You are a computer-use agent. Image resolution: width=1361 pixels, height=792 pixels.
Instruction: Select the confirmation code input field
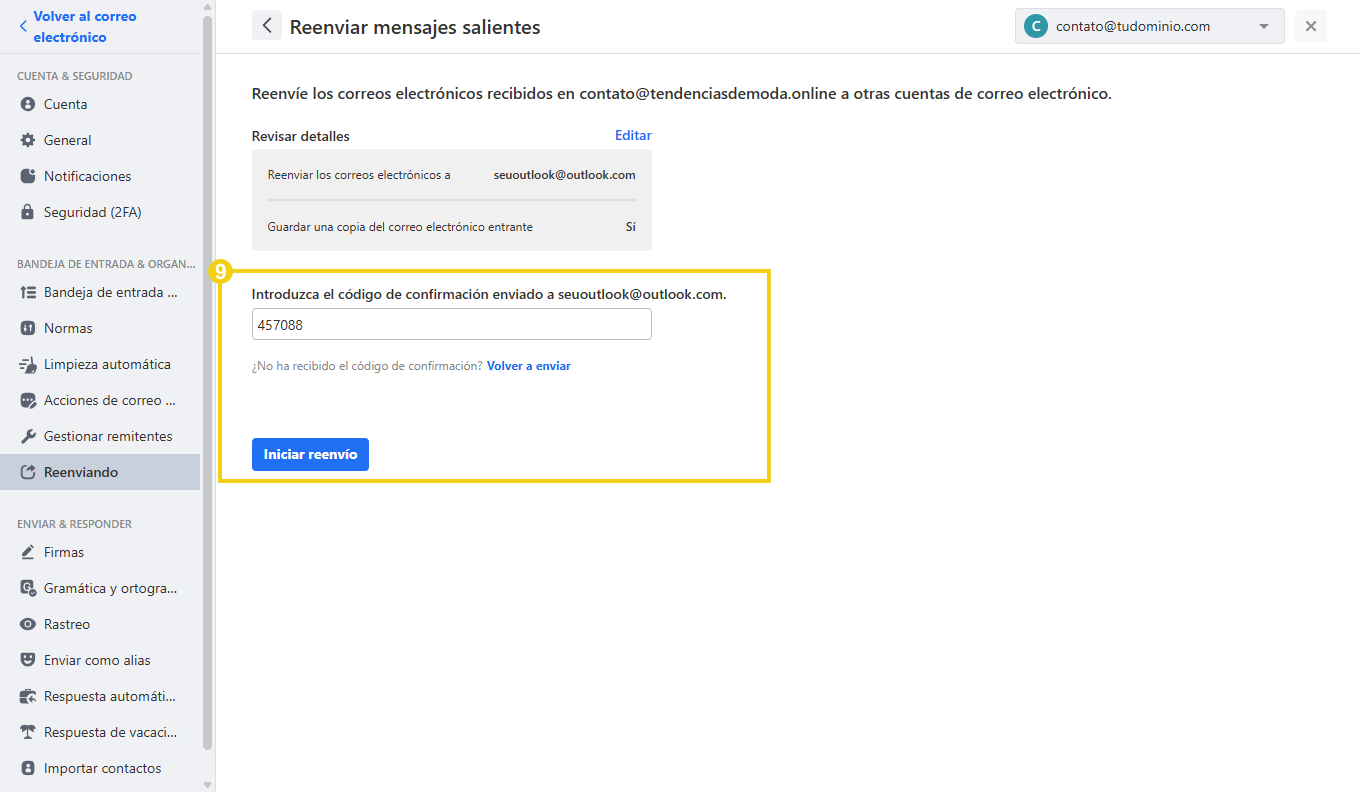coord(451,324)
